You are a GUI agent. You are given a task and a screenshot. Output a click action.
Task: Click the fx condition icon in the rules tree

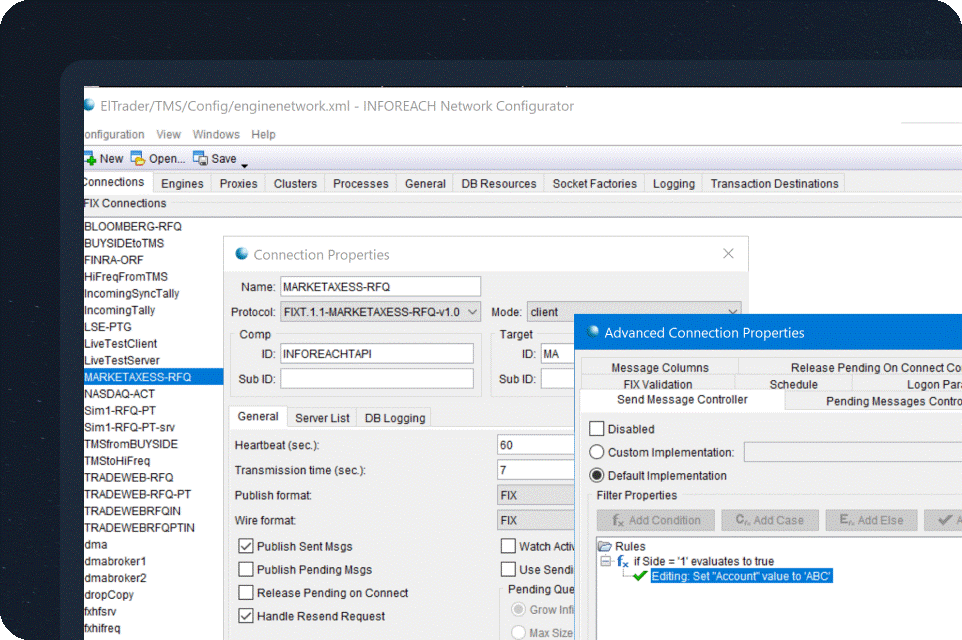pyautogui.click(x=622, y=562)
